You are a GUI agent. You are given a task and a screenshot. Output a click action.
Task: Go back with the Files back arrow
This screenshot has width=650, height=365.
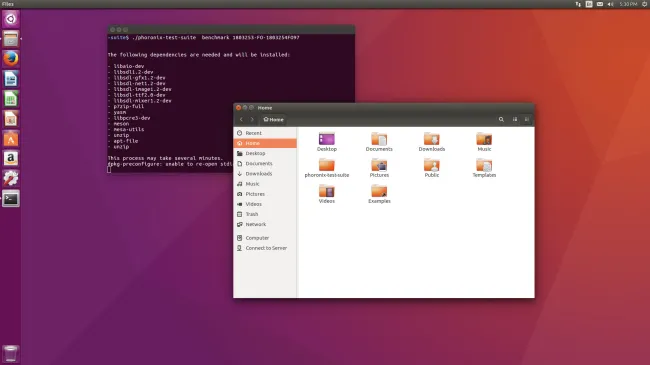pyautogui.click(x=241, y=119)
